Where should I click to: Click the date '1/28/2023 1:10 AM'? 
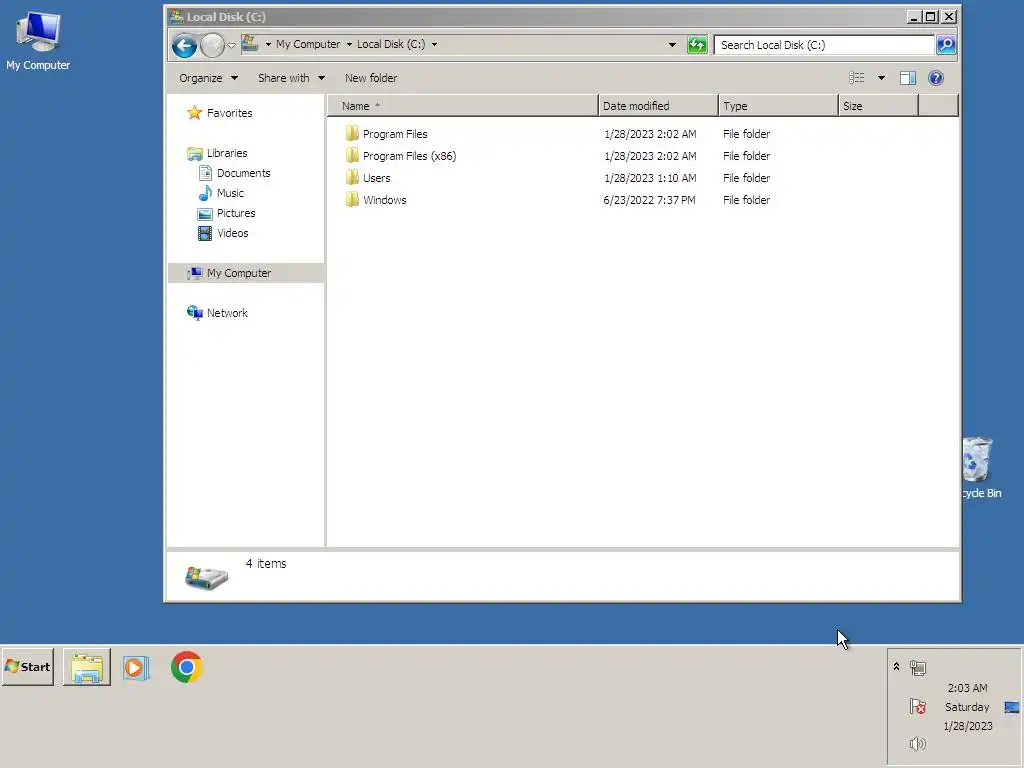(x=650, y=178)
